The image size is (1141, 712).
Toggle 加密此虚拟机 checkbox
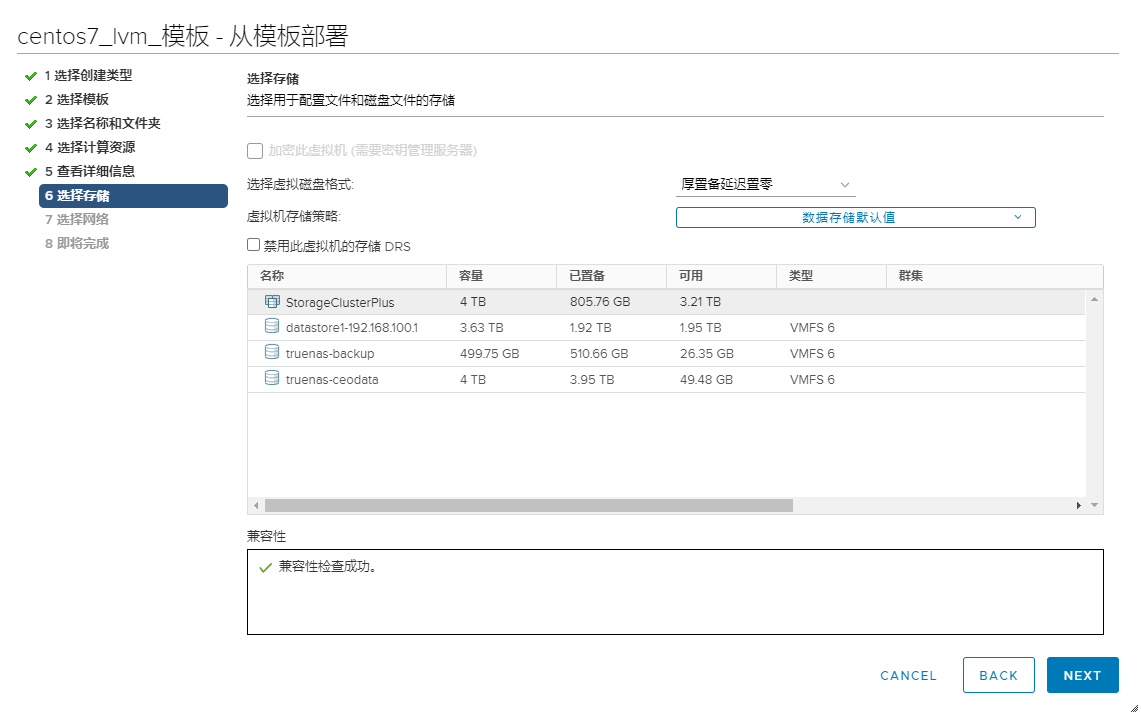[255, 151]
